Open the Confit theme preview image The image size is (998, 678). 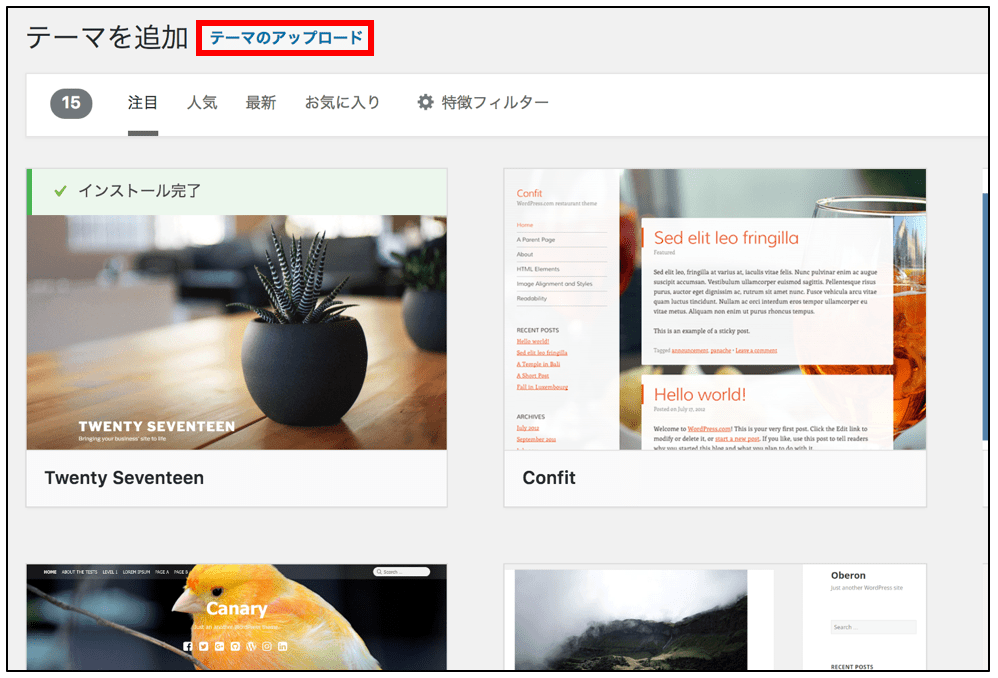715,309
